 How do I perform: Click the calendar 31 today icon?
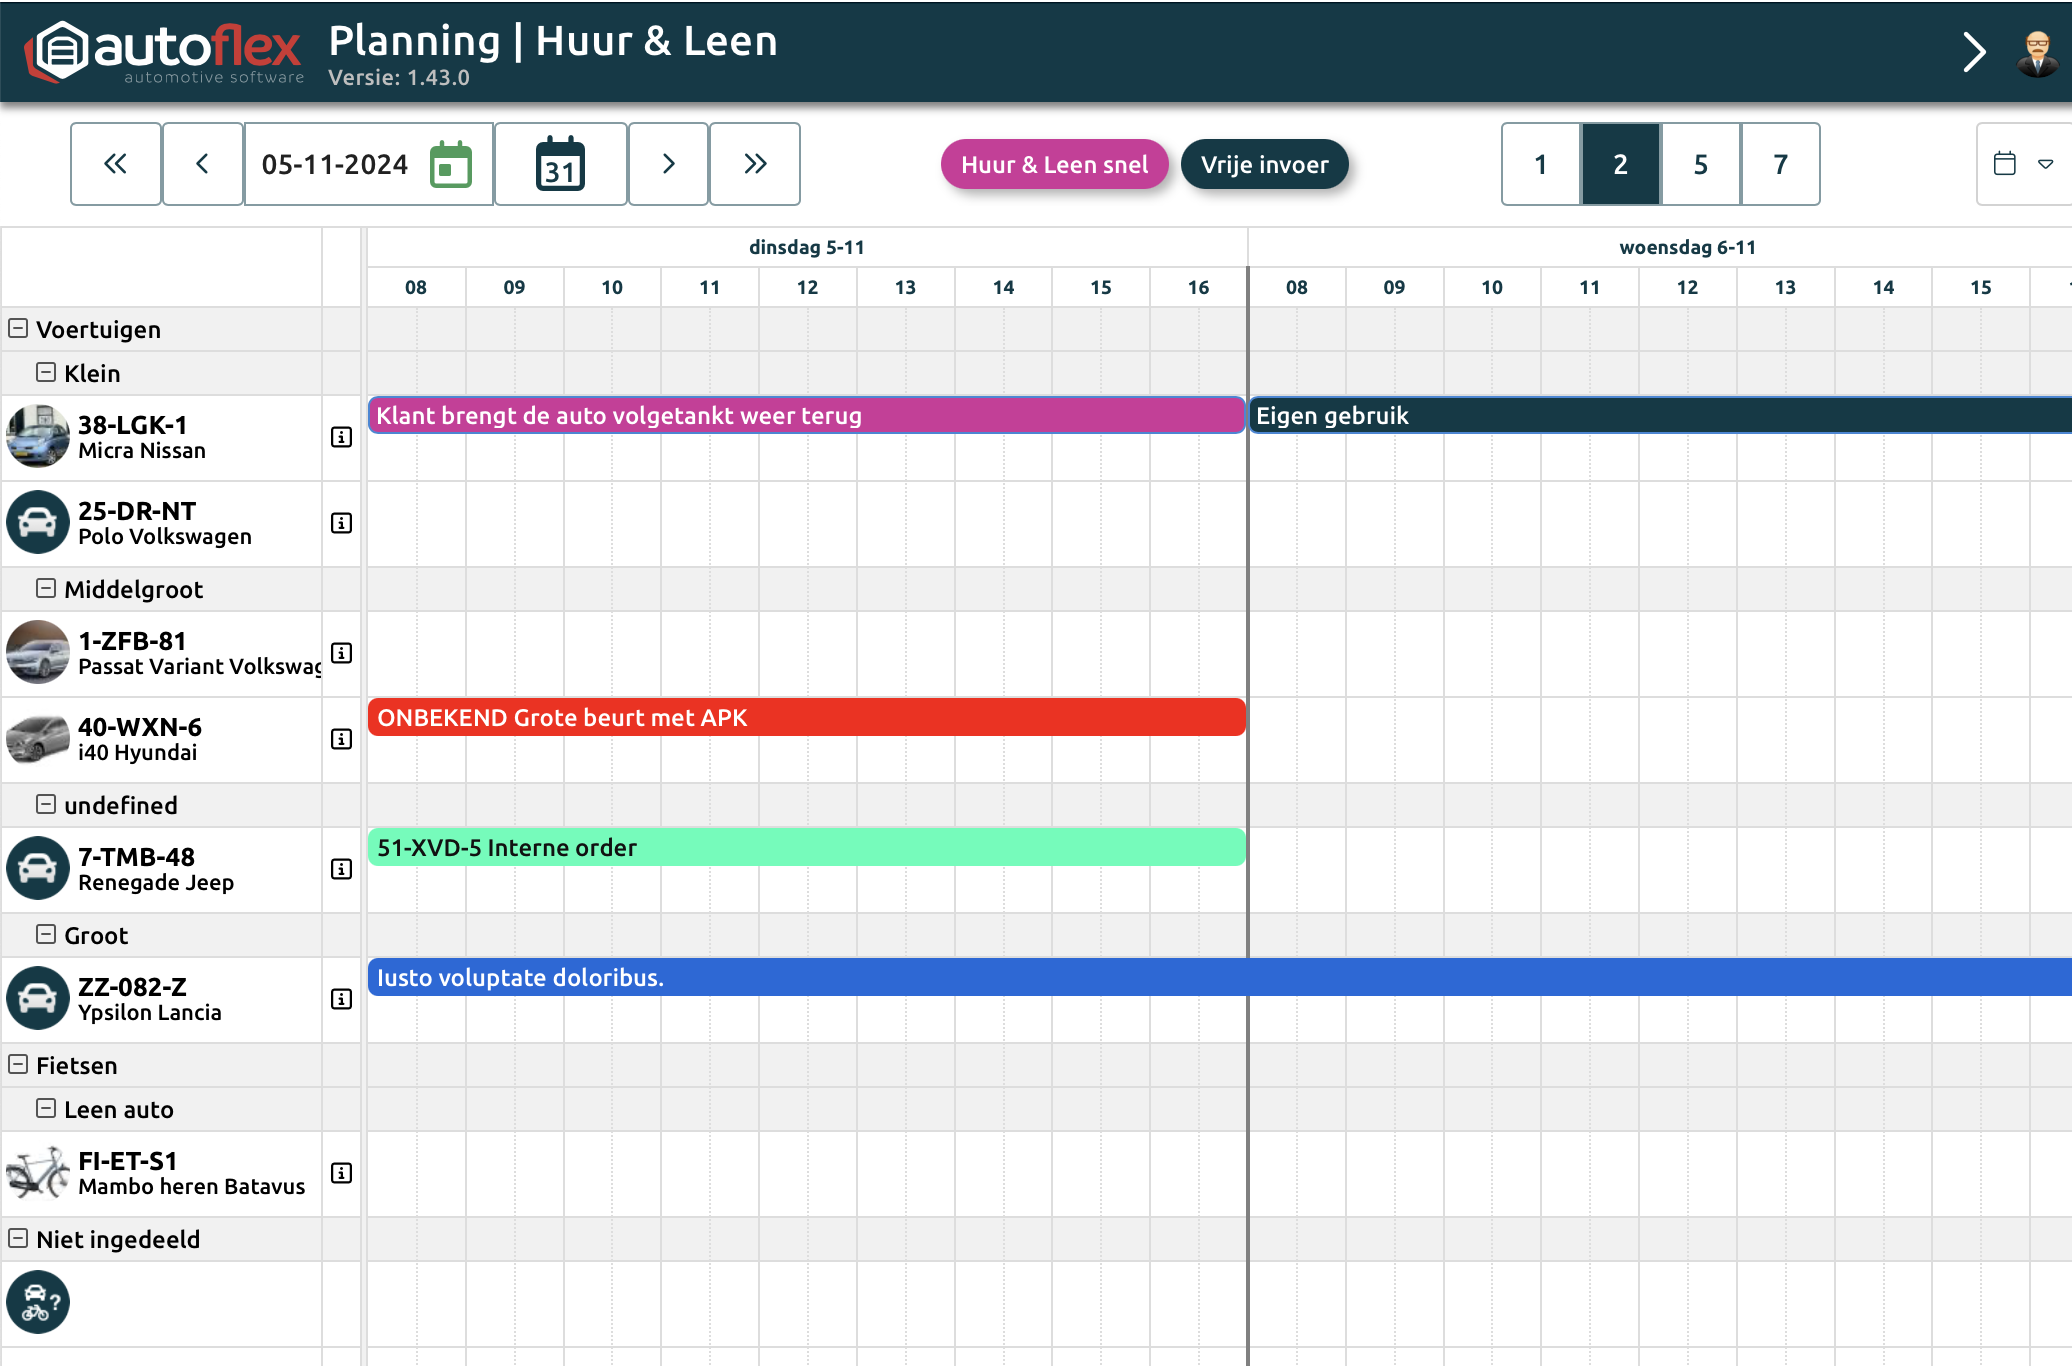[560, 165]
